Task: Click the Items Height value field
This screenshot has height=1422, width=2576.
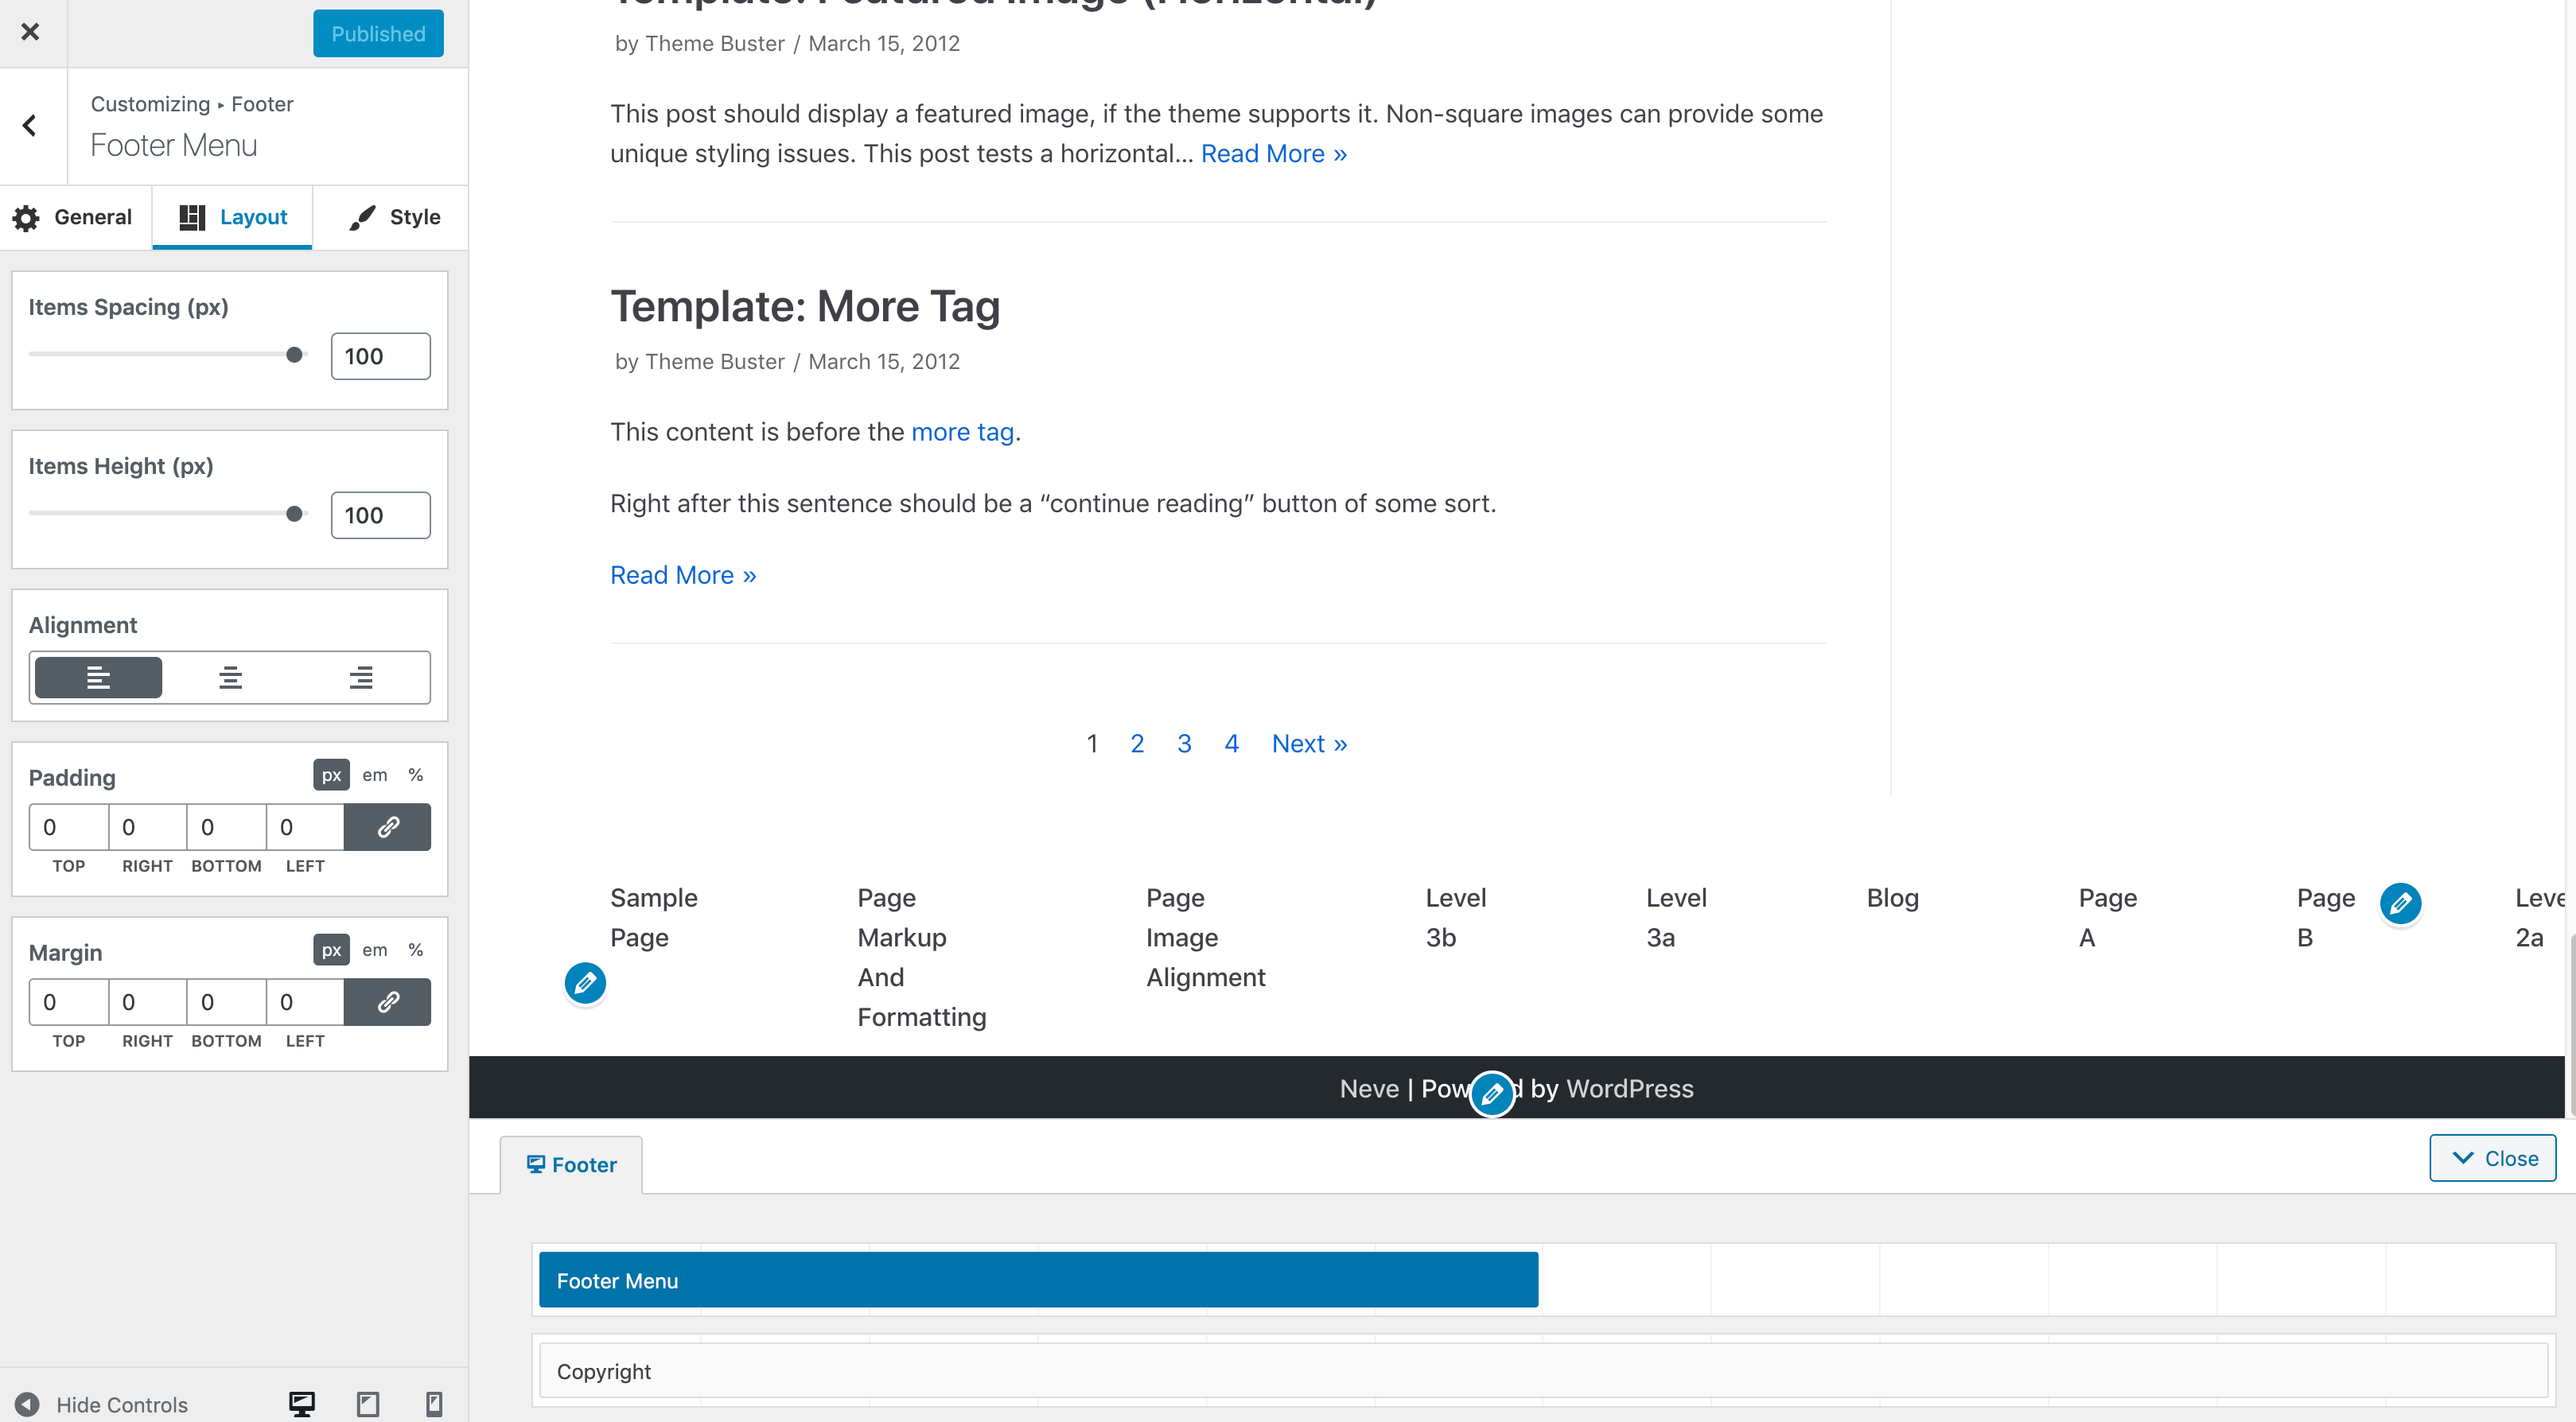Action: 379,514
